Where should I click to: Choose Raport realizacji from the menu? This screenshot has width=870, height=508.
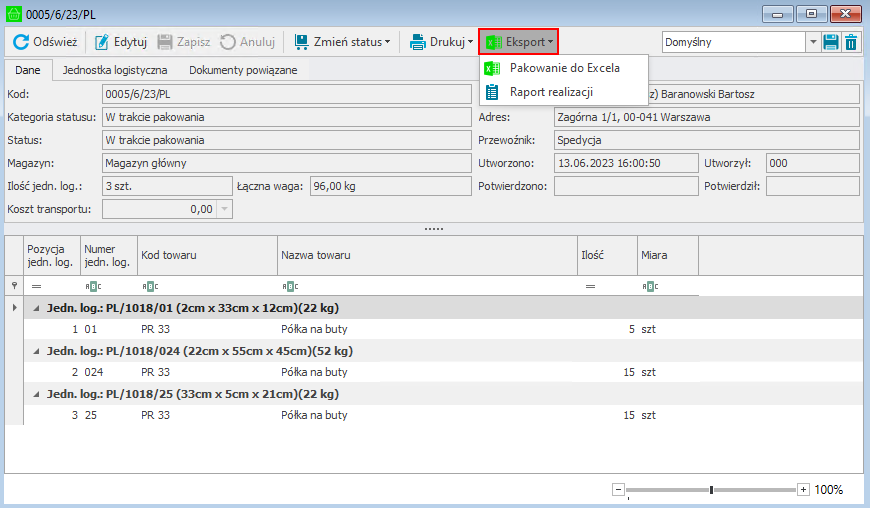[x=551, y=92]
